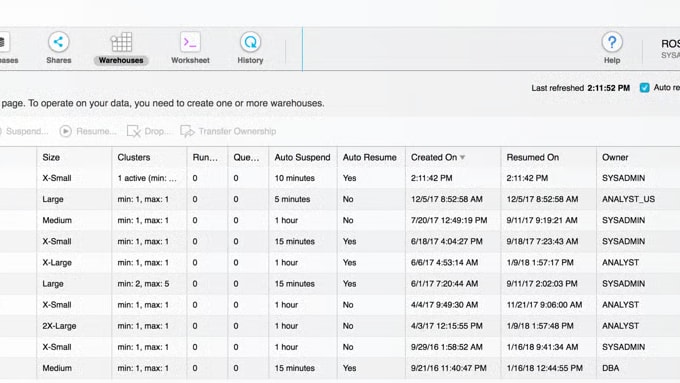The image size is (680, 383).
Task: Click created date '4/4/17 9:49:30 AM'
Action: pos(445,305)
